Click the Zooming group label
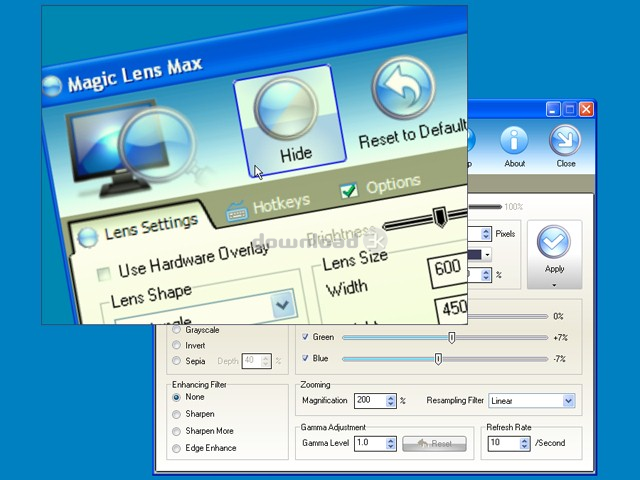The height and width of the screenshot is (480, 640). pos(315,384)
